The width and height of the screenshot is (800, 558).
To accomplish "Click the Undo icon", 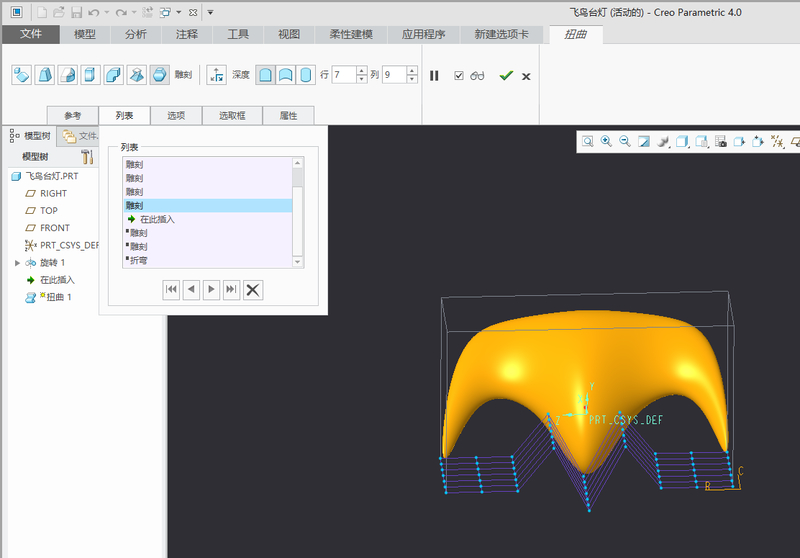I will 93,12.
